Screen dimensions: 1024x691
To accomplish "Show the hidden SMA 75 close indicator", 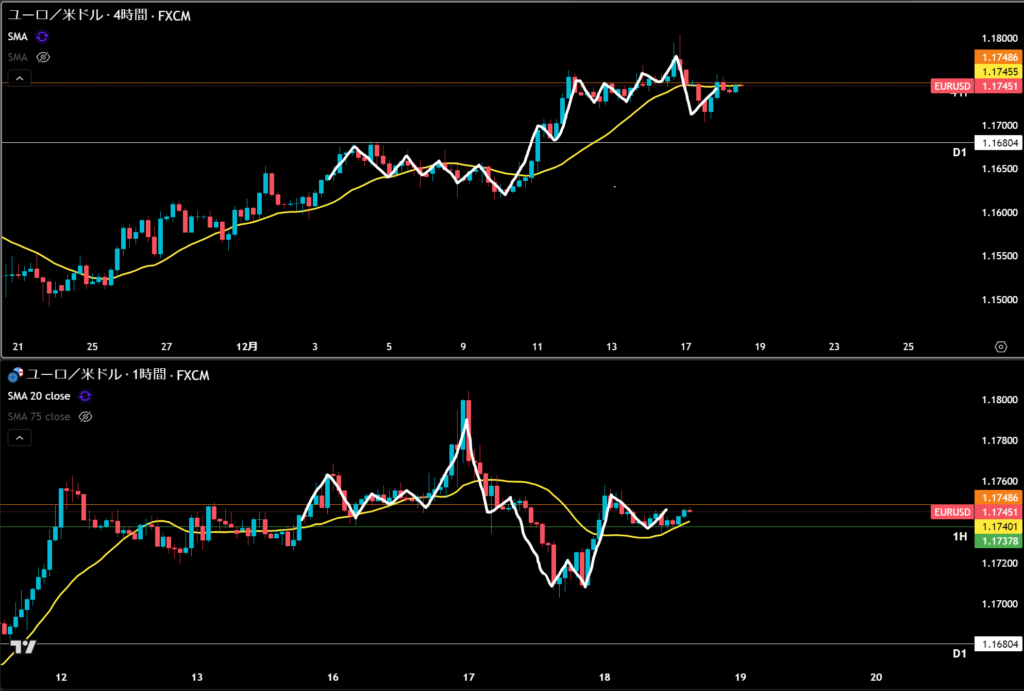I will (x=85, y=416).
